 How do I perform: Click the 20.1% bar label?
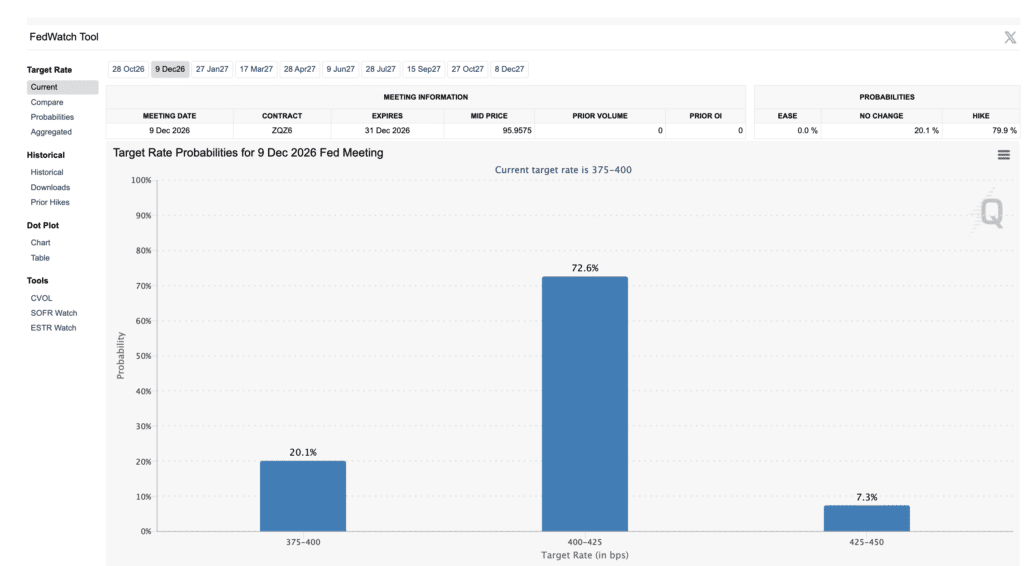pyautogui.click(x=303, y=452)
